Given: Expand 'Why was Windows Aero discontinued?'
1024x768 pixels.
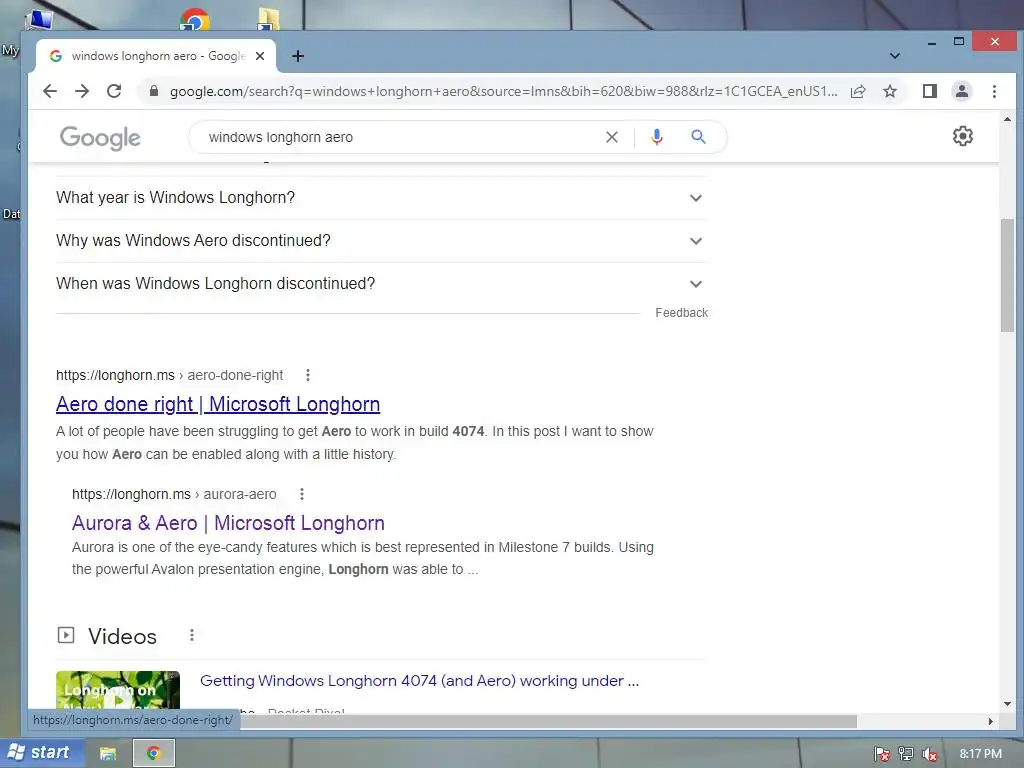Looking at the screenshot, I should click(382, 241).
